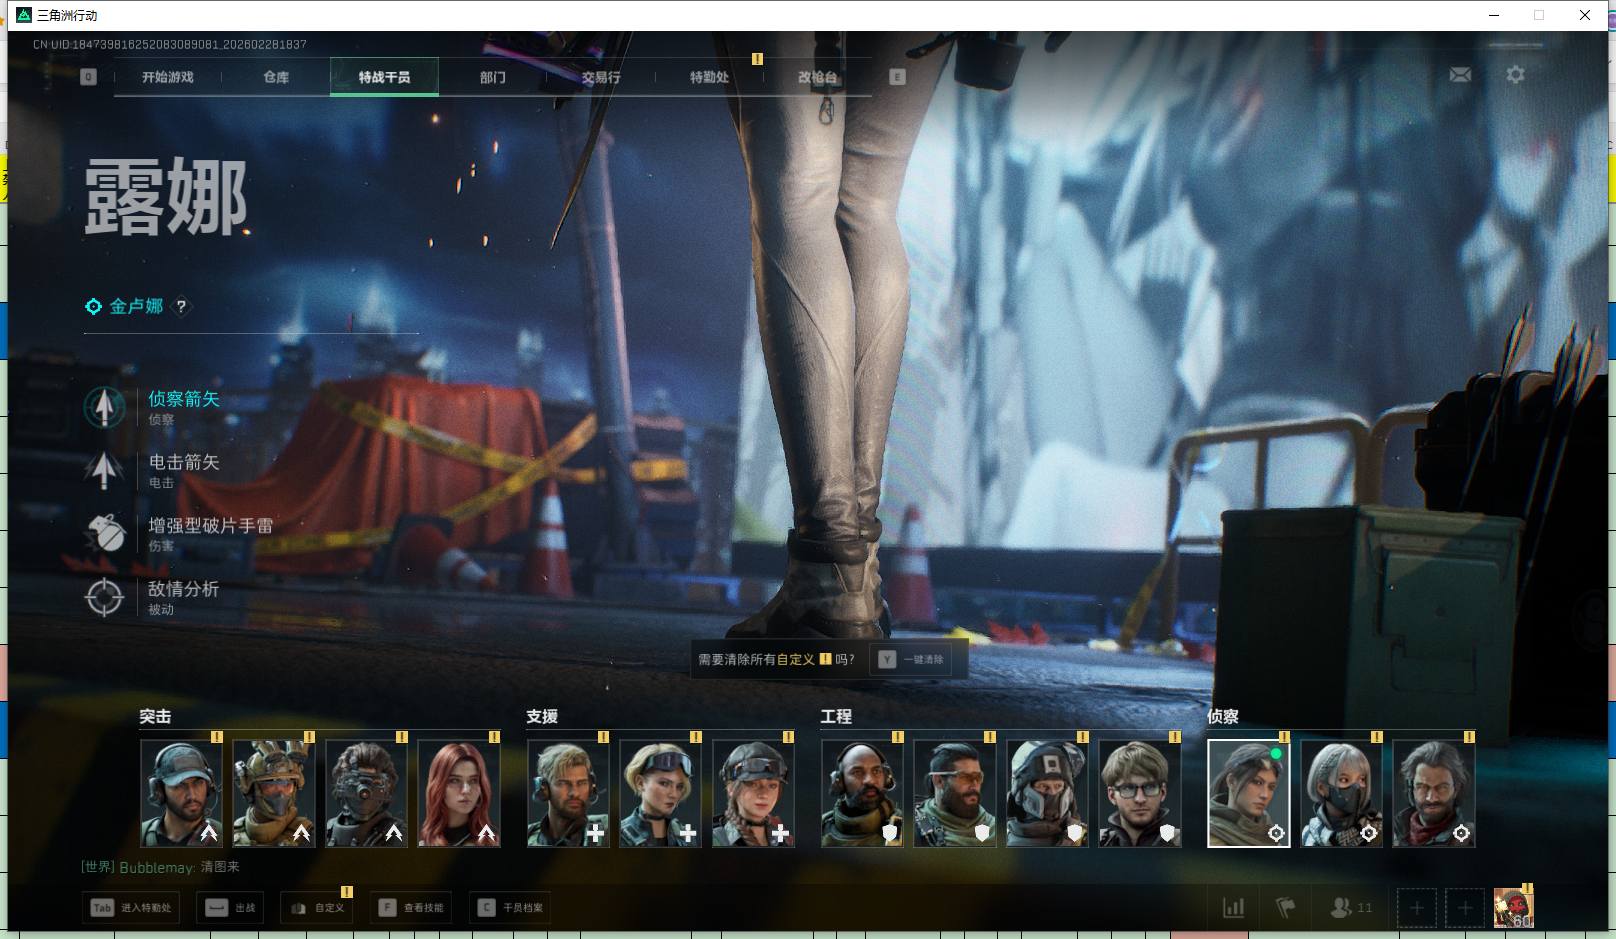Open the settings gear icon

[x=1515, y=75]
